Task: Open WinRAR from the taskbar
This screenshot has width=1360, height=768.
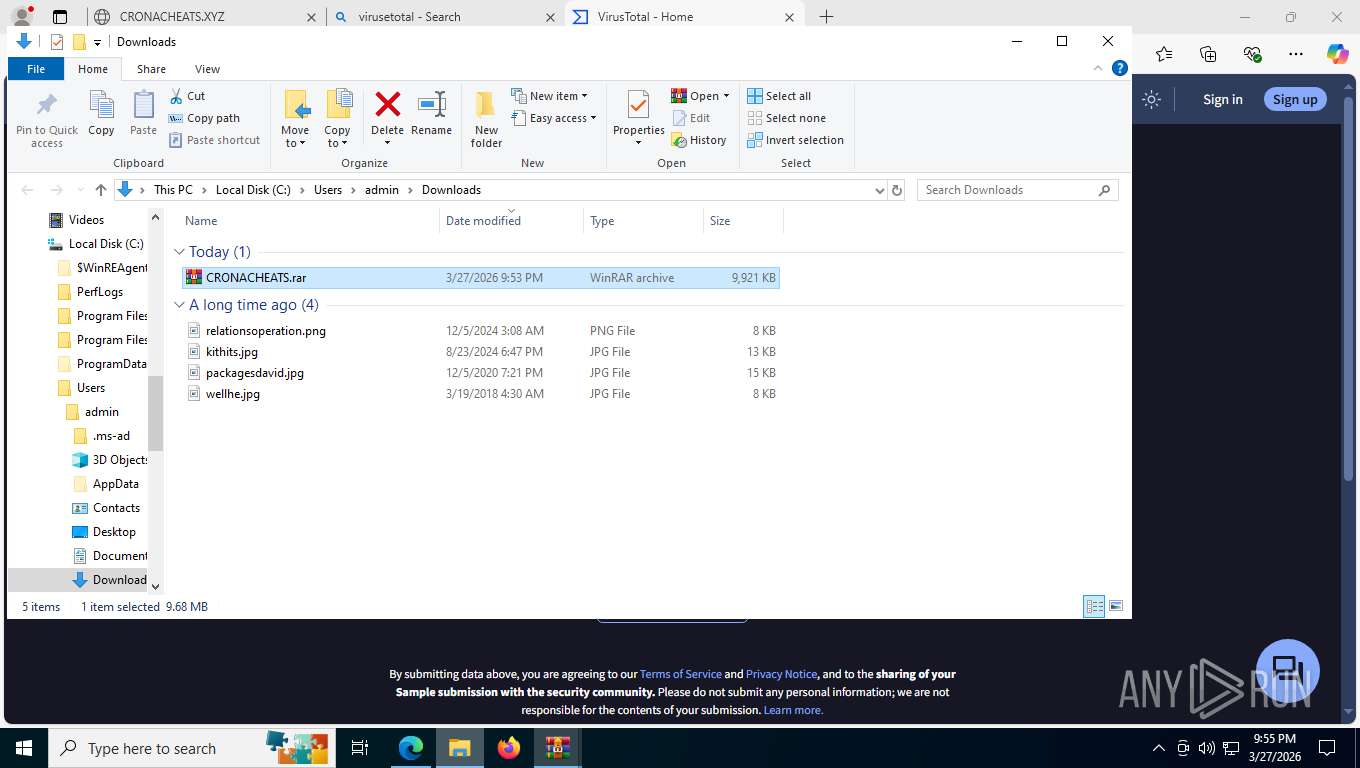Action: pos(557,748)
